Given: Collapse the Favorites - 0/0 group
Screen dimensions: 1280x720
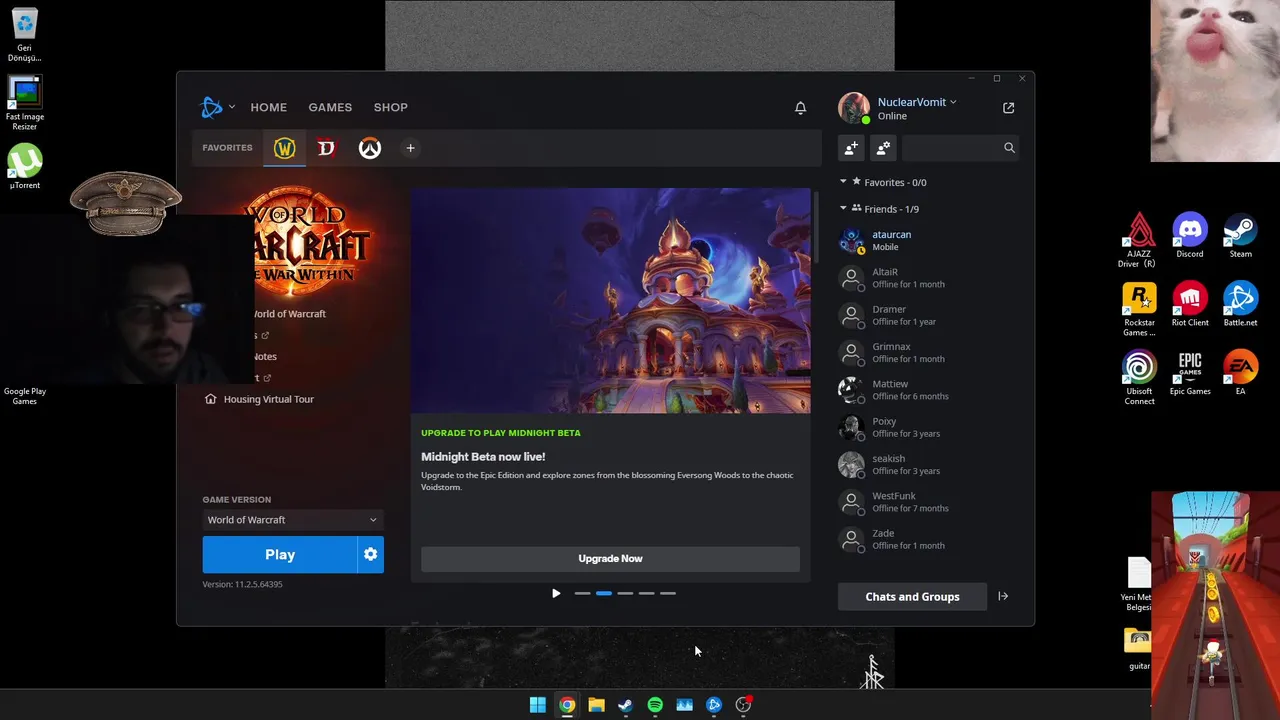Looking at the screenshot, I should click(x=843, y=182).
